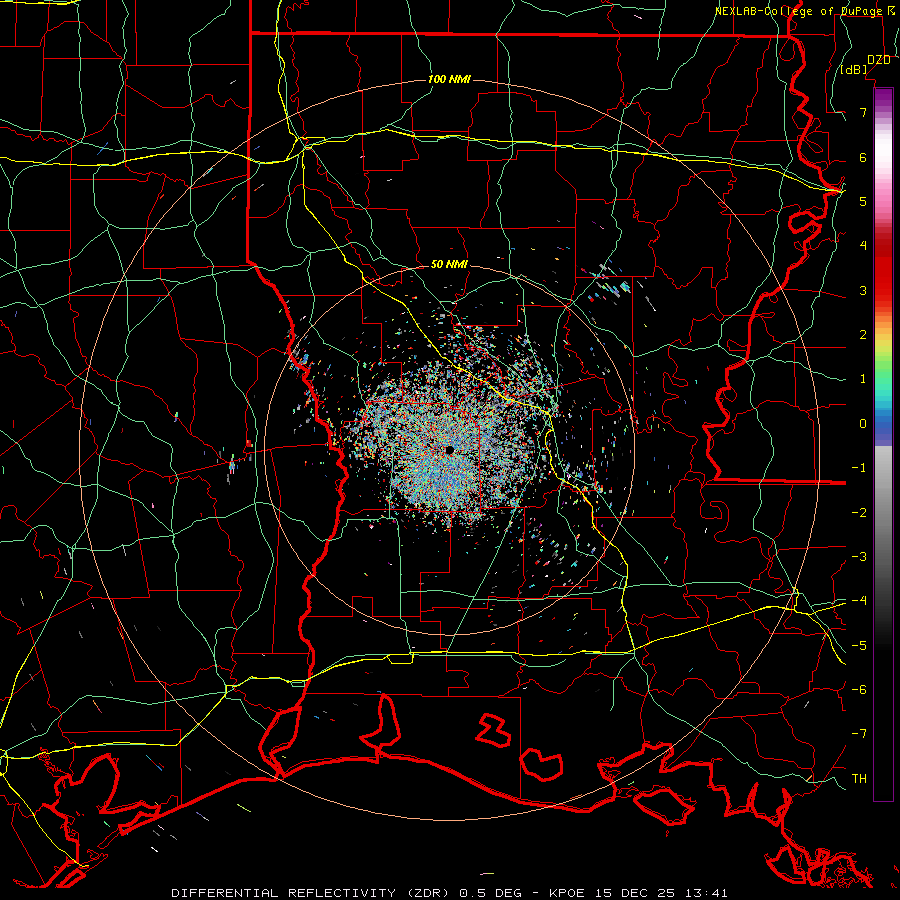Click the 6 dB value on the scale
The width and height of the screenshot is (900, 900).
[863, 157]
